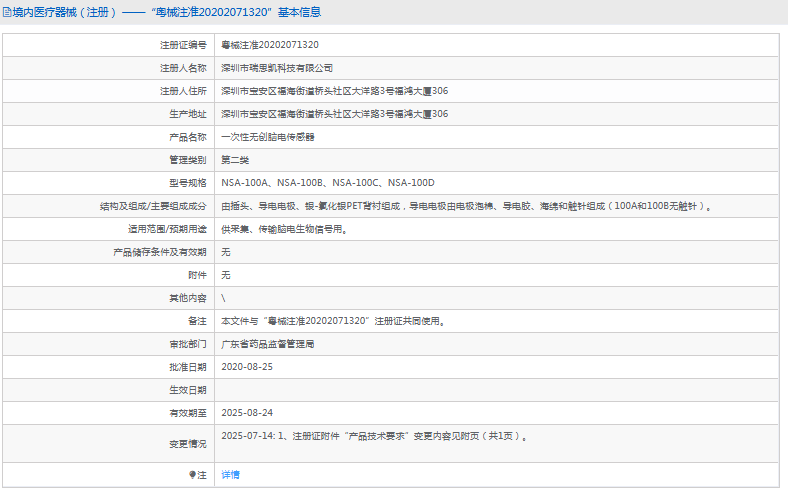Click the 管理类别 label

(187, 160)
